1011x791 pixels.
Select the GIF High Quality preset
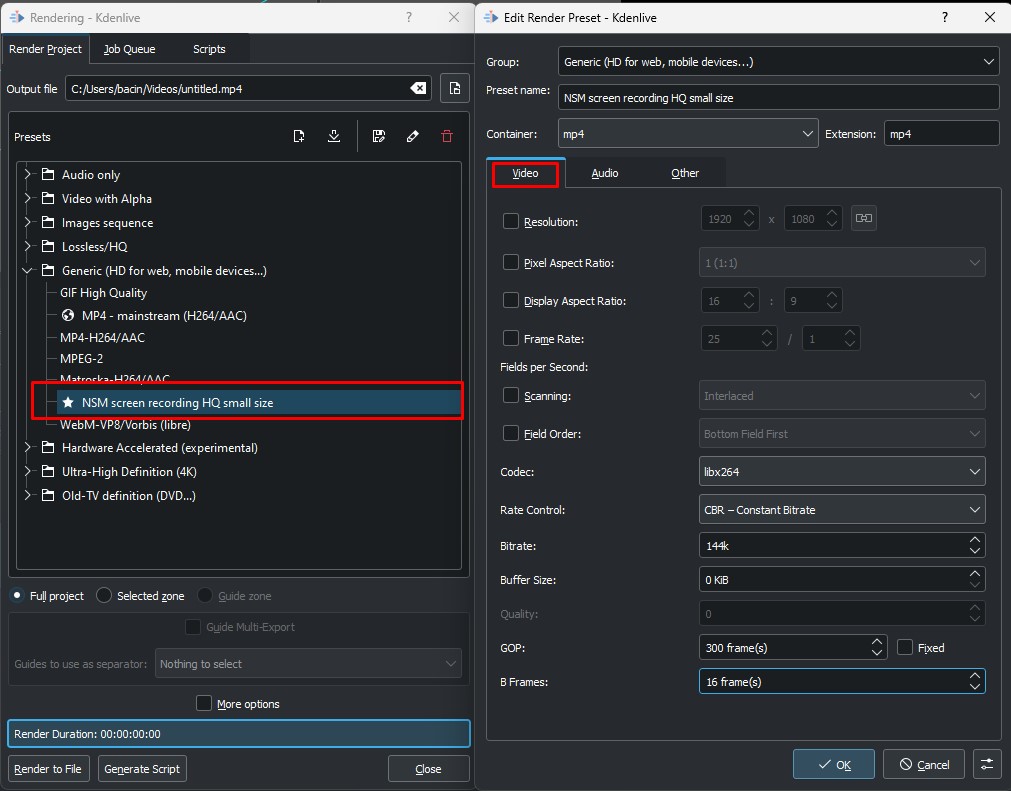103,293
